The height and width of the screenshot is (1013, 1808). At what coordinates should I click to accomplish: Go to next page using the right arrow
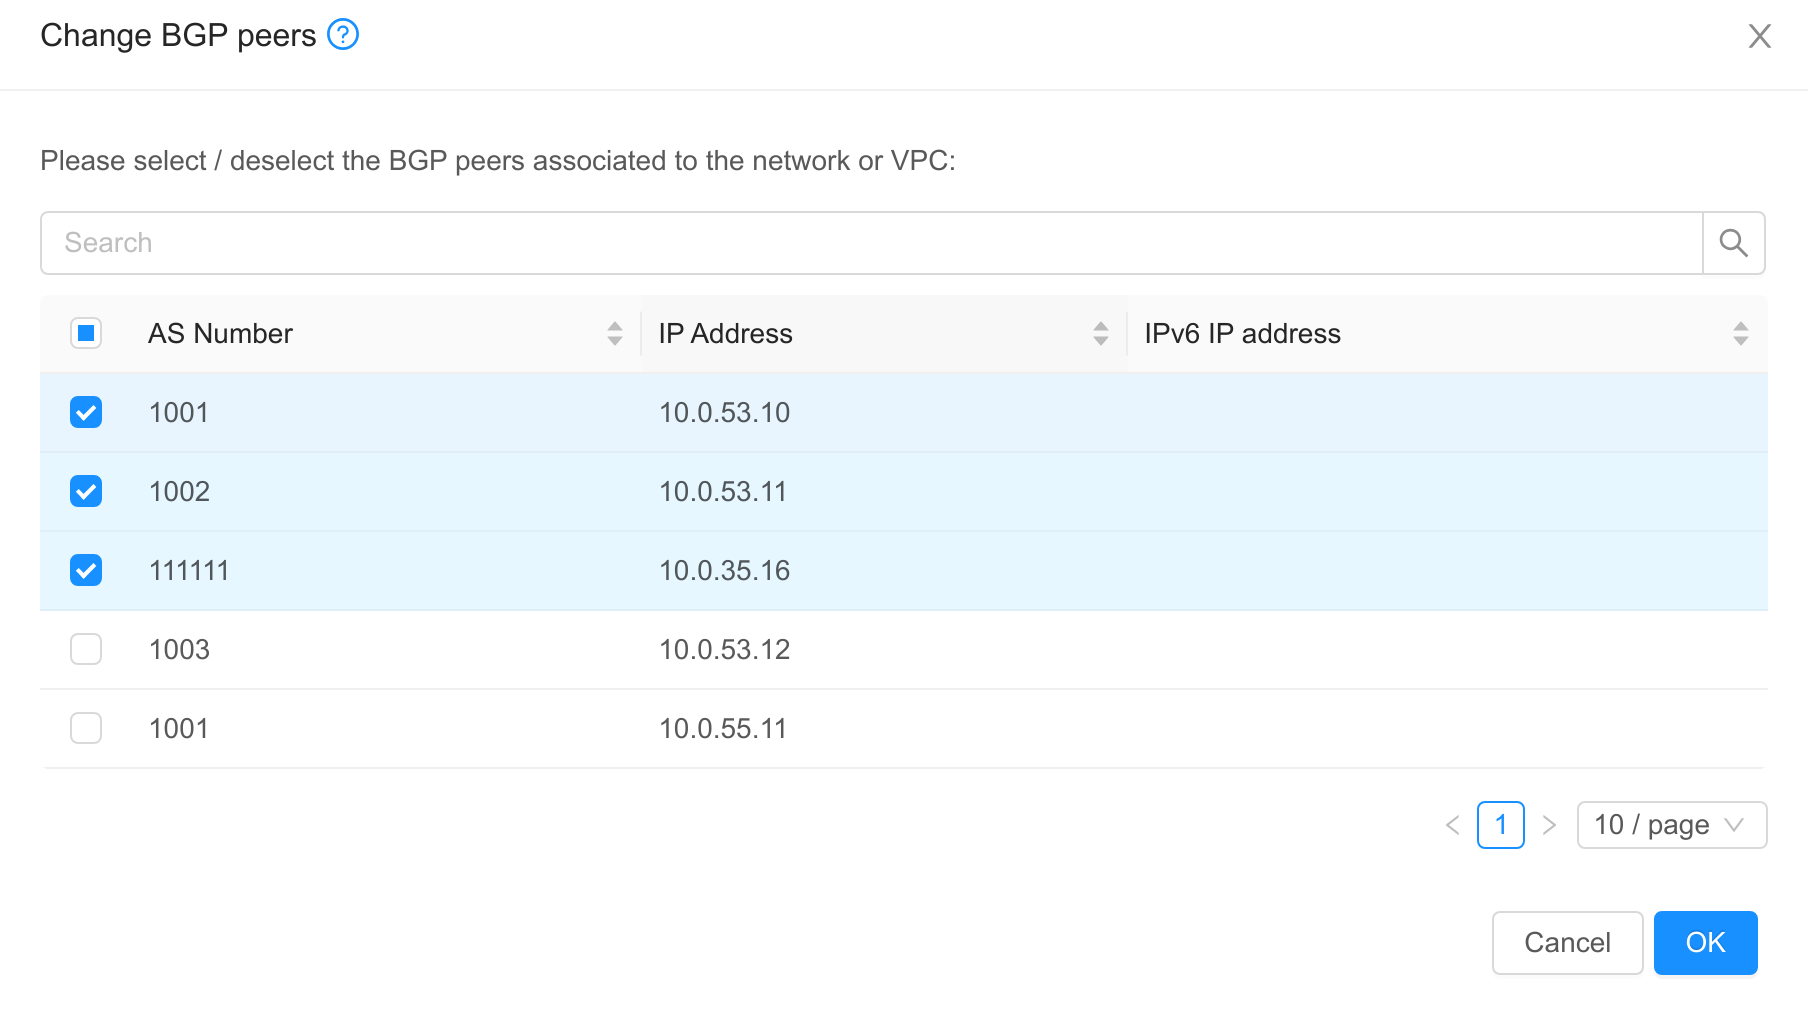coord(1550,825)
